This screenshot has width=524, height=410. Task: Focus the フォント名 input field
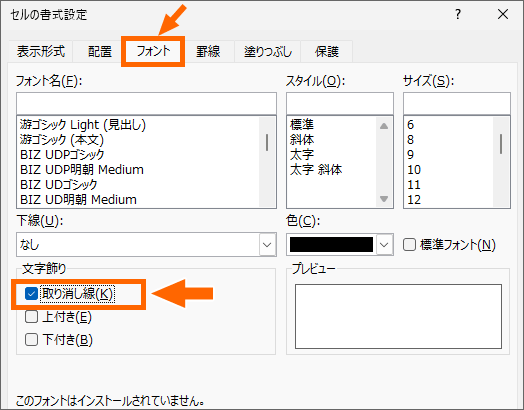pyautogui.click(x=146, y=104)
